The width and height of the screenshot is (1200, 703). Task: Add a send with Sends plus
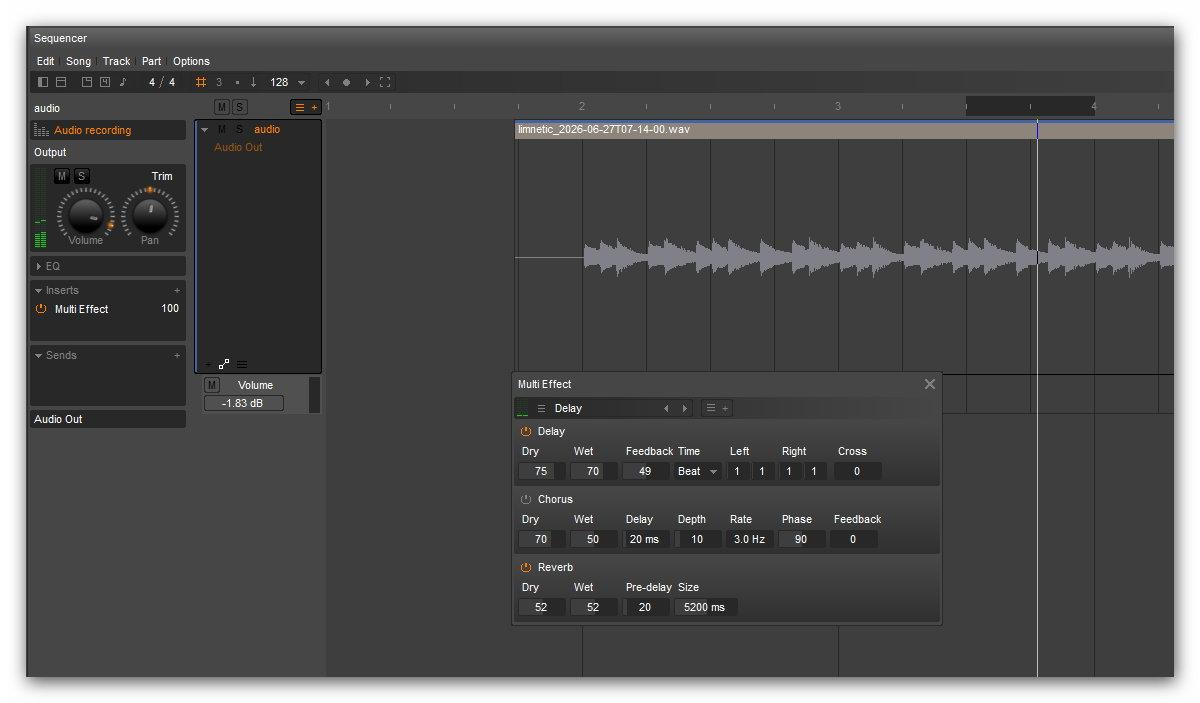pos(177,355)
